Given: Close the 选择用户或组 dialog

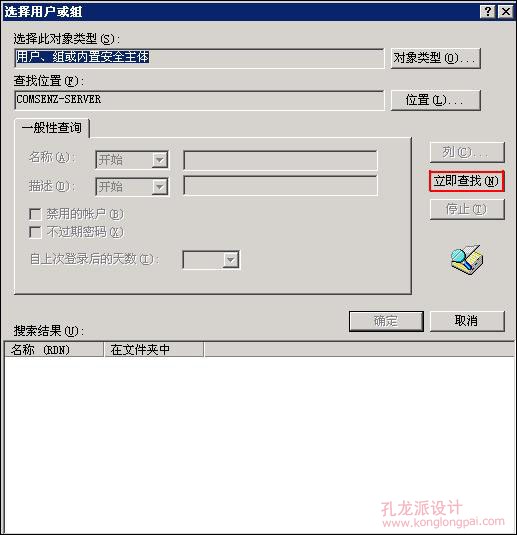Looking at the screenshot, I should [x=506, y=12].
